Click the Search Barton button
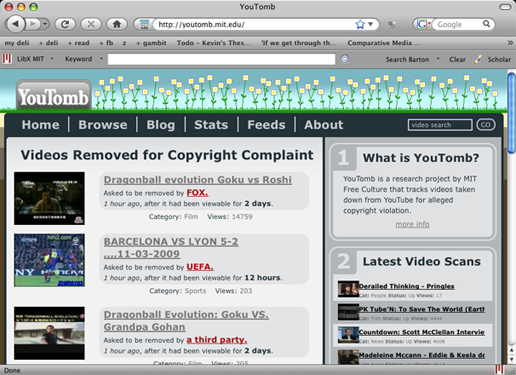This screenshot has height=375, width=516. pyautogui.click(x=407, y=59)
